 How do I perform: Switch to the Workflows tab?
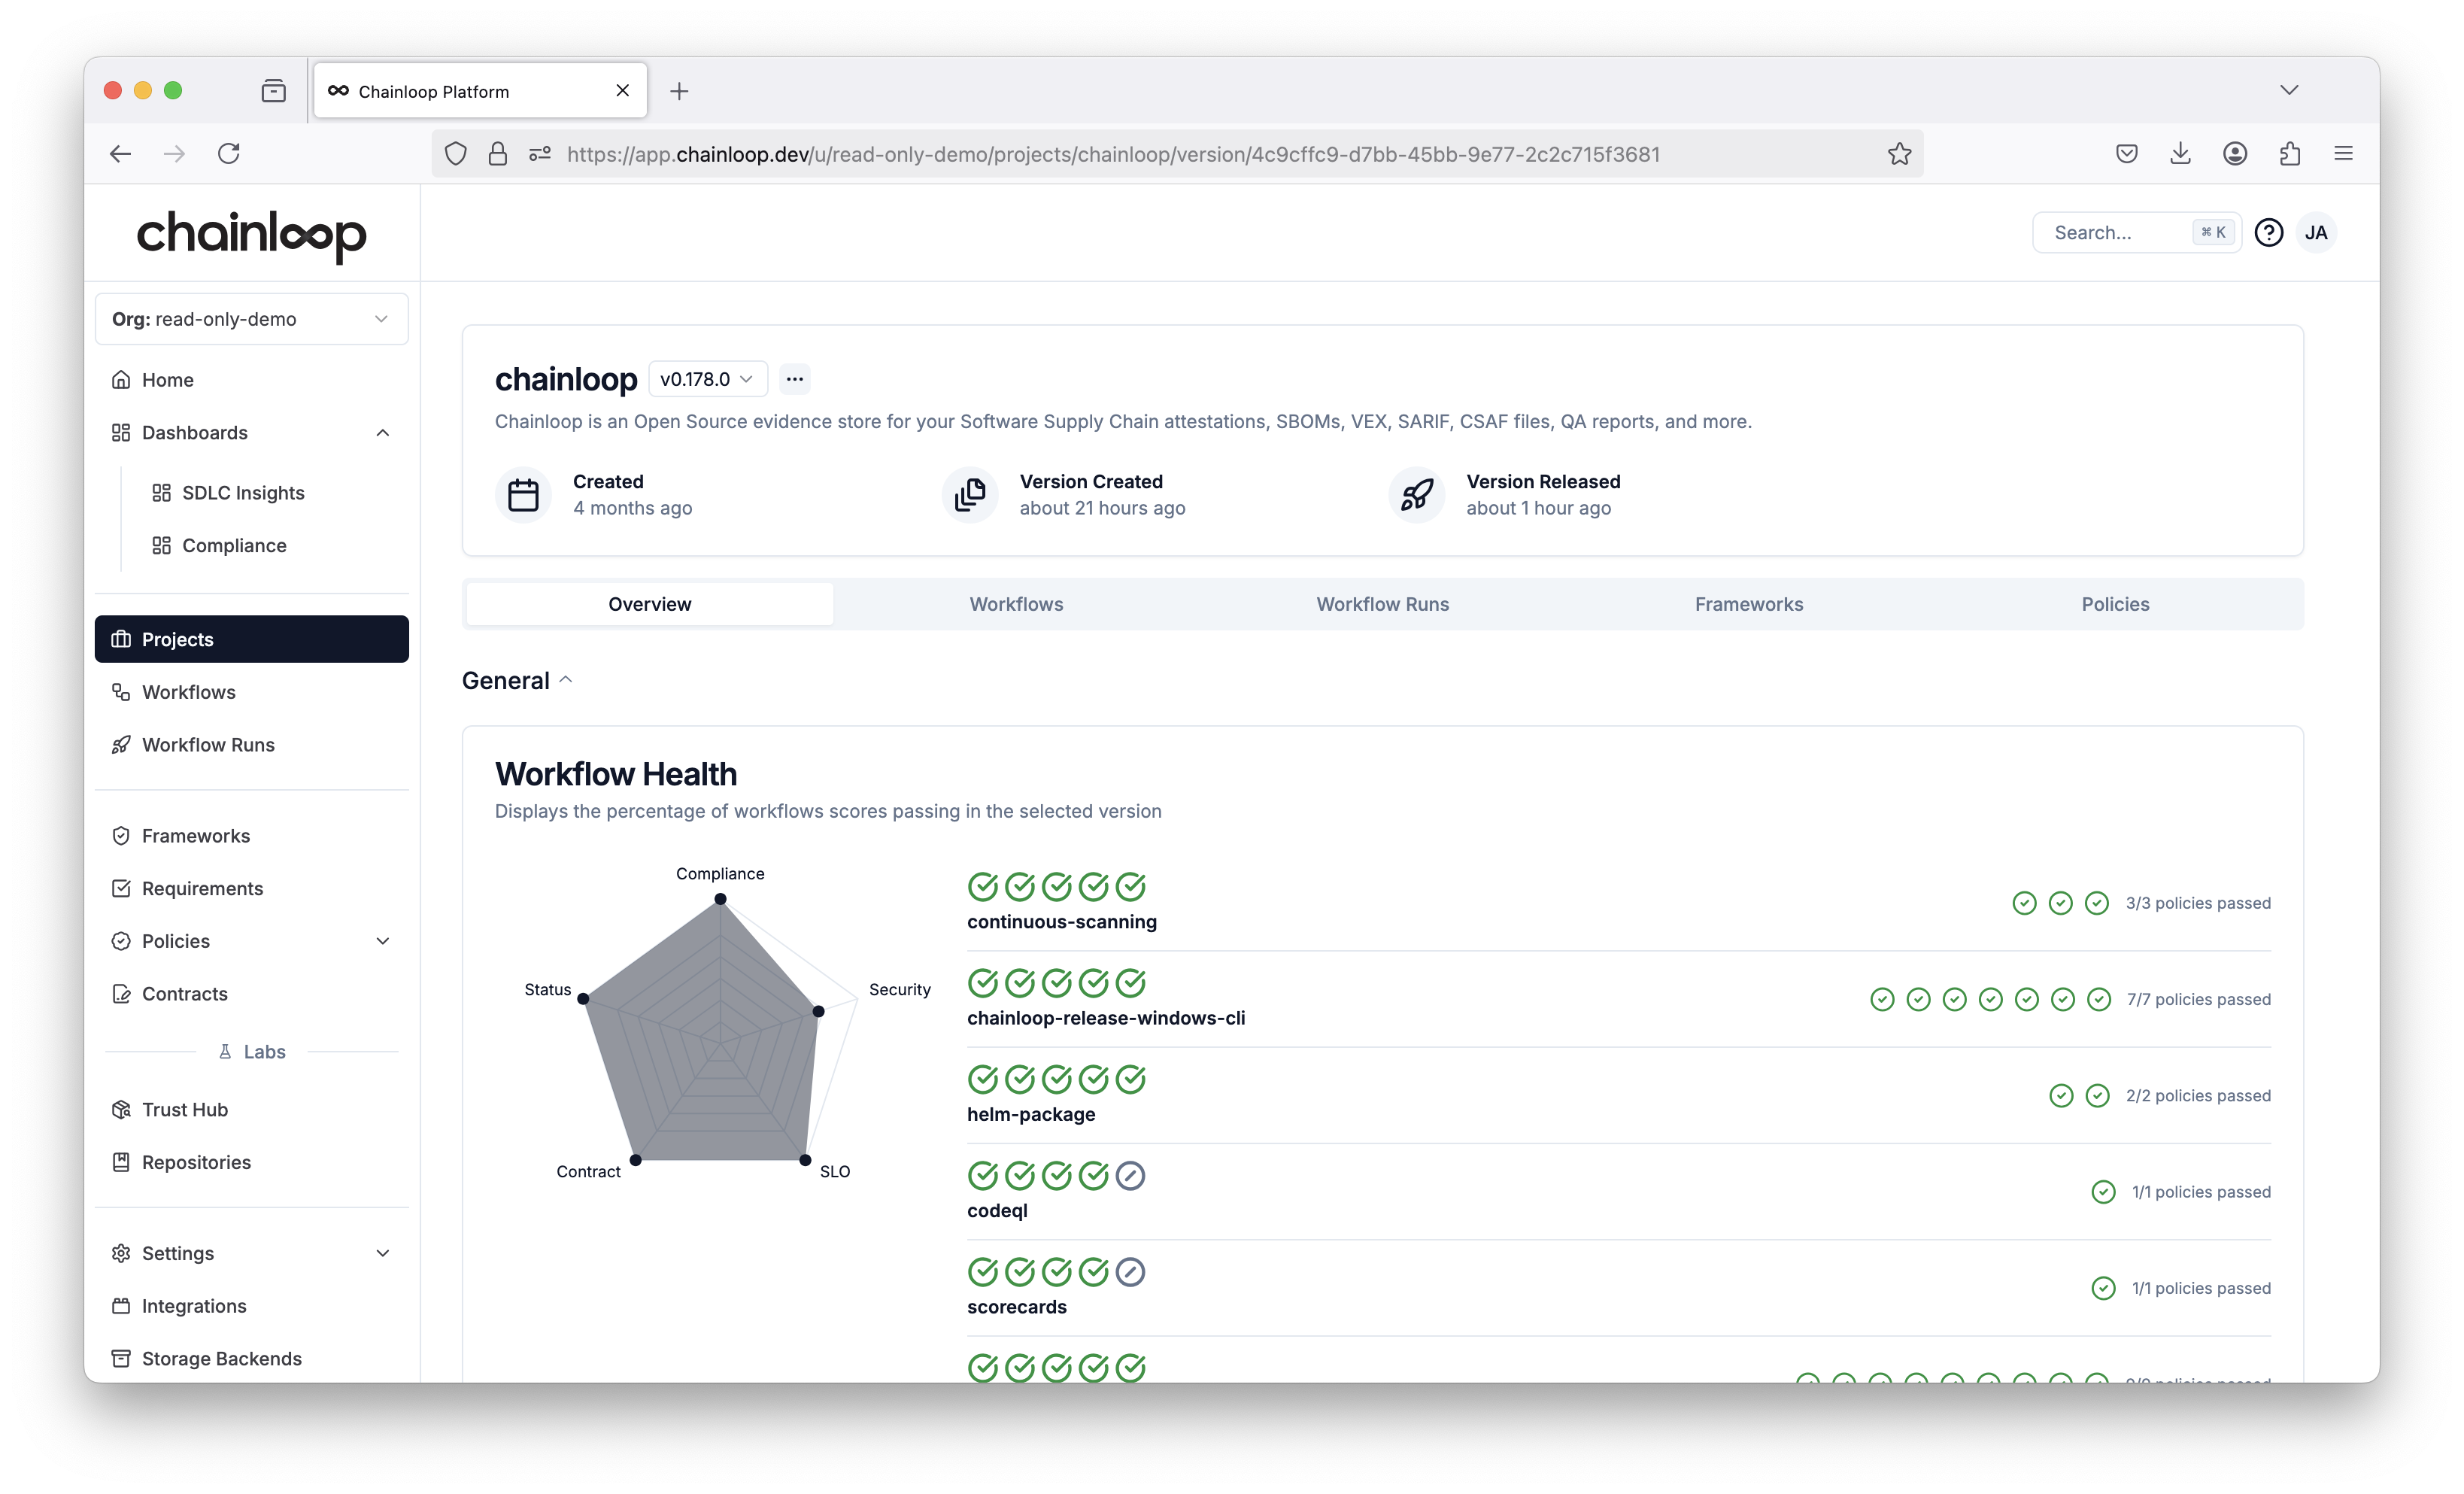pos(1016,604)
